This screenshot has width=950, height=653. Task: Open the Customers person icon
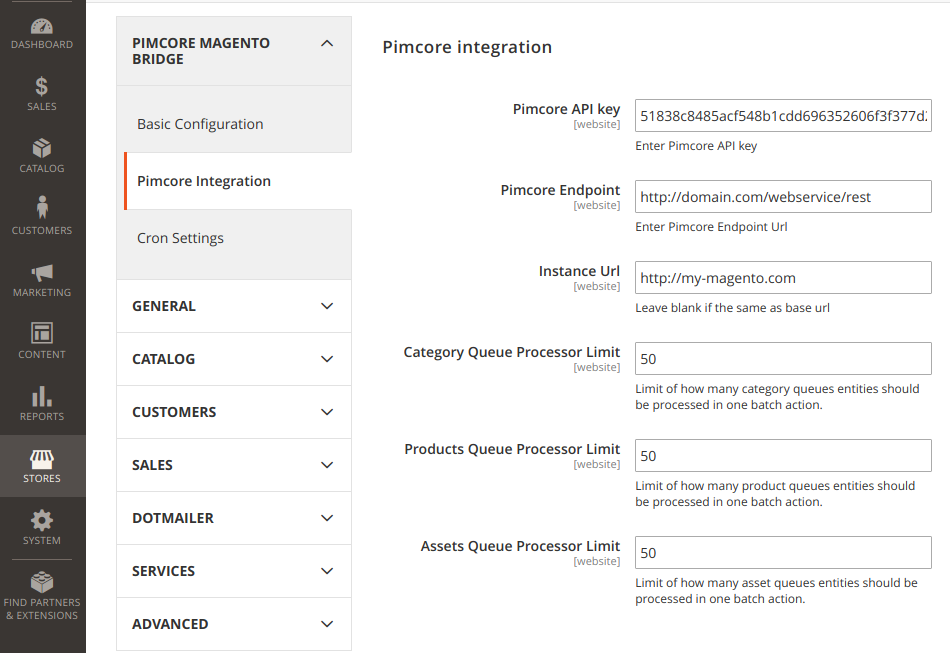(x=42, y=207)
